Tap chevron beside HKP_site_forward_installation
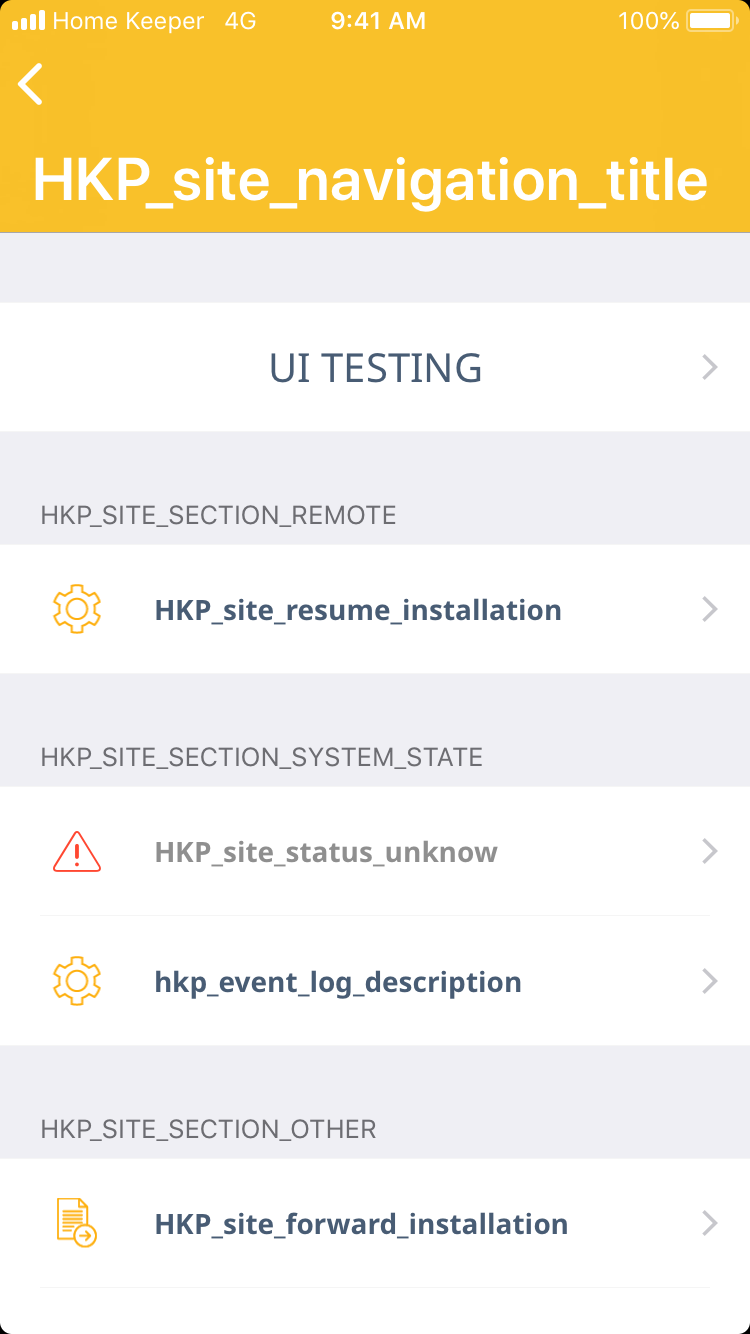Viewport: 750px width, 1334px height. [x=710, y=1224]
